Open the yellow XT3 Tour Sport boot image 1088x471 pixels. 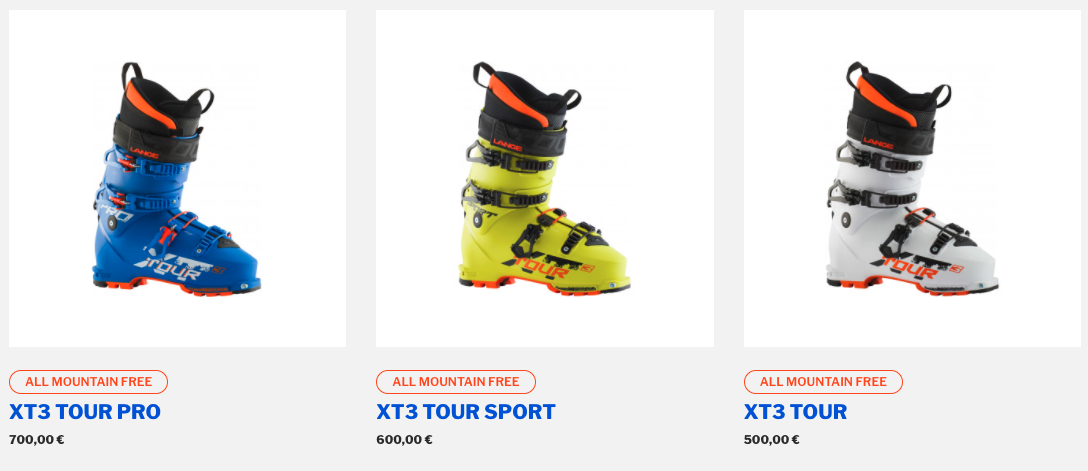tap(545, 178)
